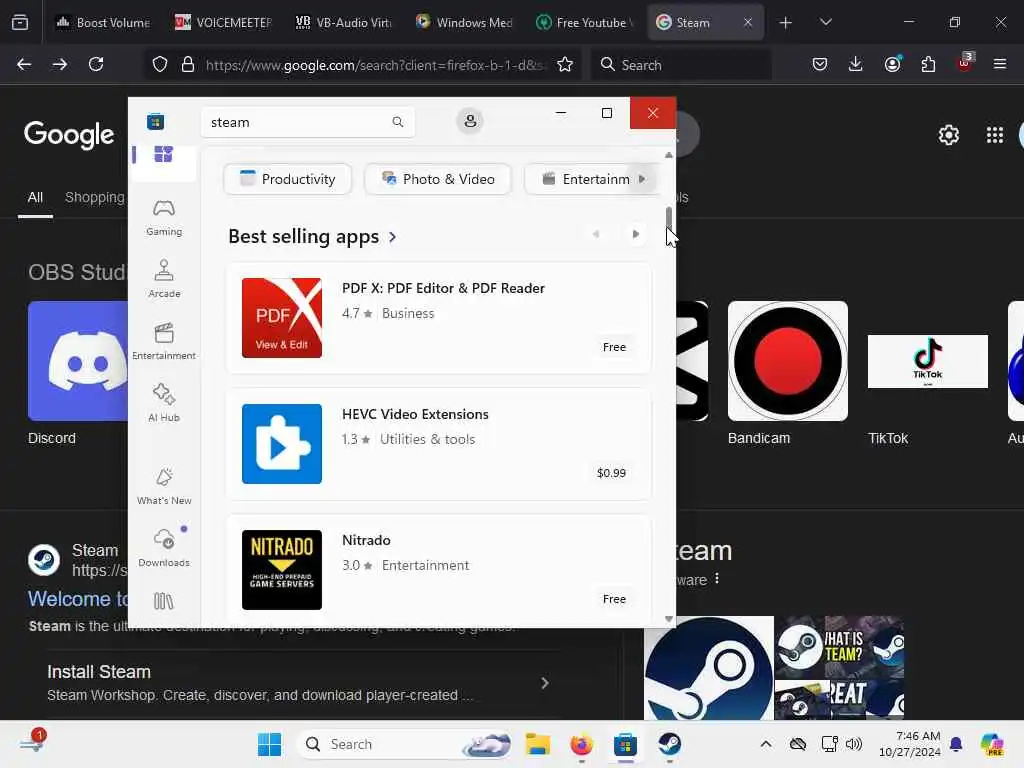Open Bandicam result thumbnail in Google
The height and width of the screenshot is (768, 1024).
pos(788,361)
